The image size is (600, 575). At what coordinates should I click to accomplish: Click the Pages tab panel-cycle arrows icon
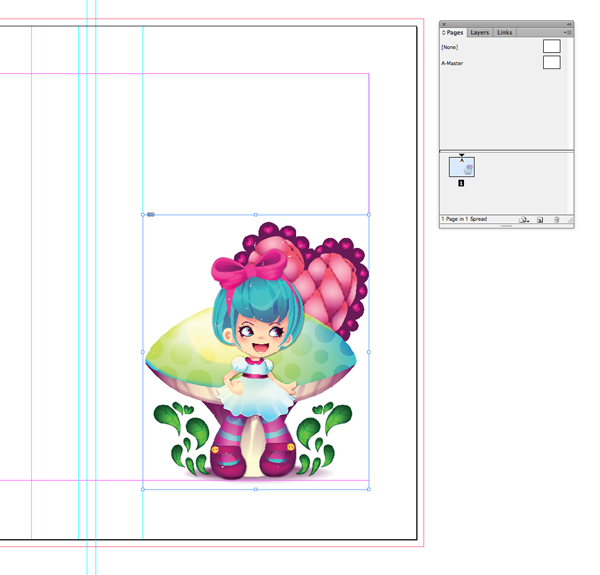pos(443,33)
